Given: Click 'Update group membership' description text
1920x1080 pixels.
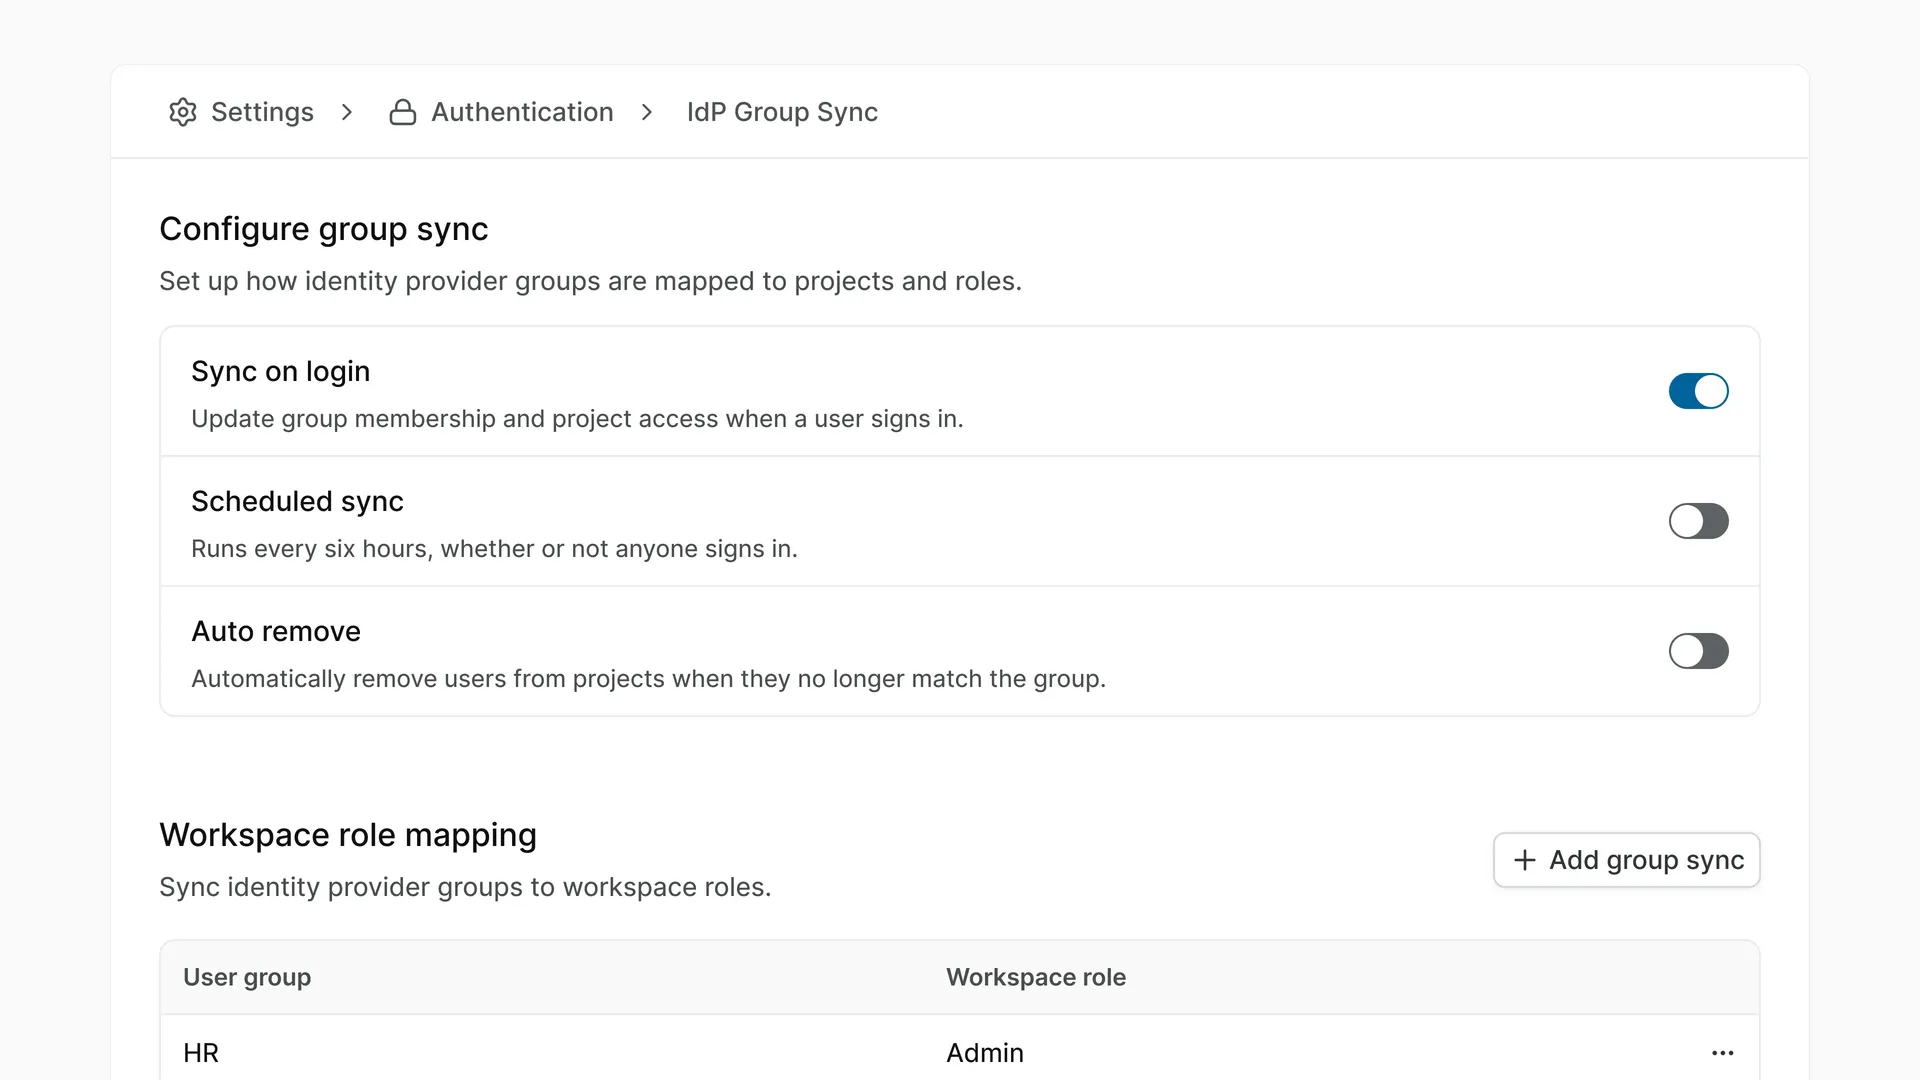Looking at the screenshot, I should [x=577, y=419].
